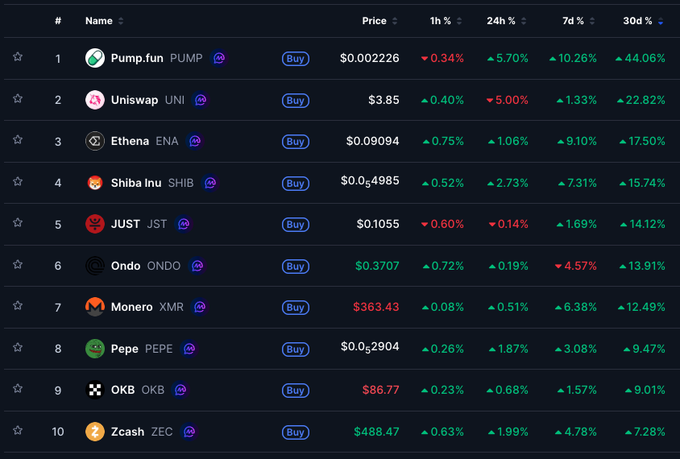
Task: Open the Zcash coin page link
Action: tap(128, 432)
